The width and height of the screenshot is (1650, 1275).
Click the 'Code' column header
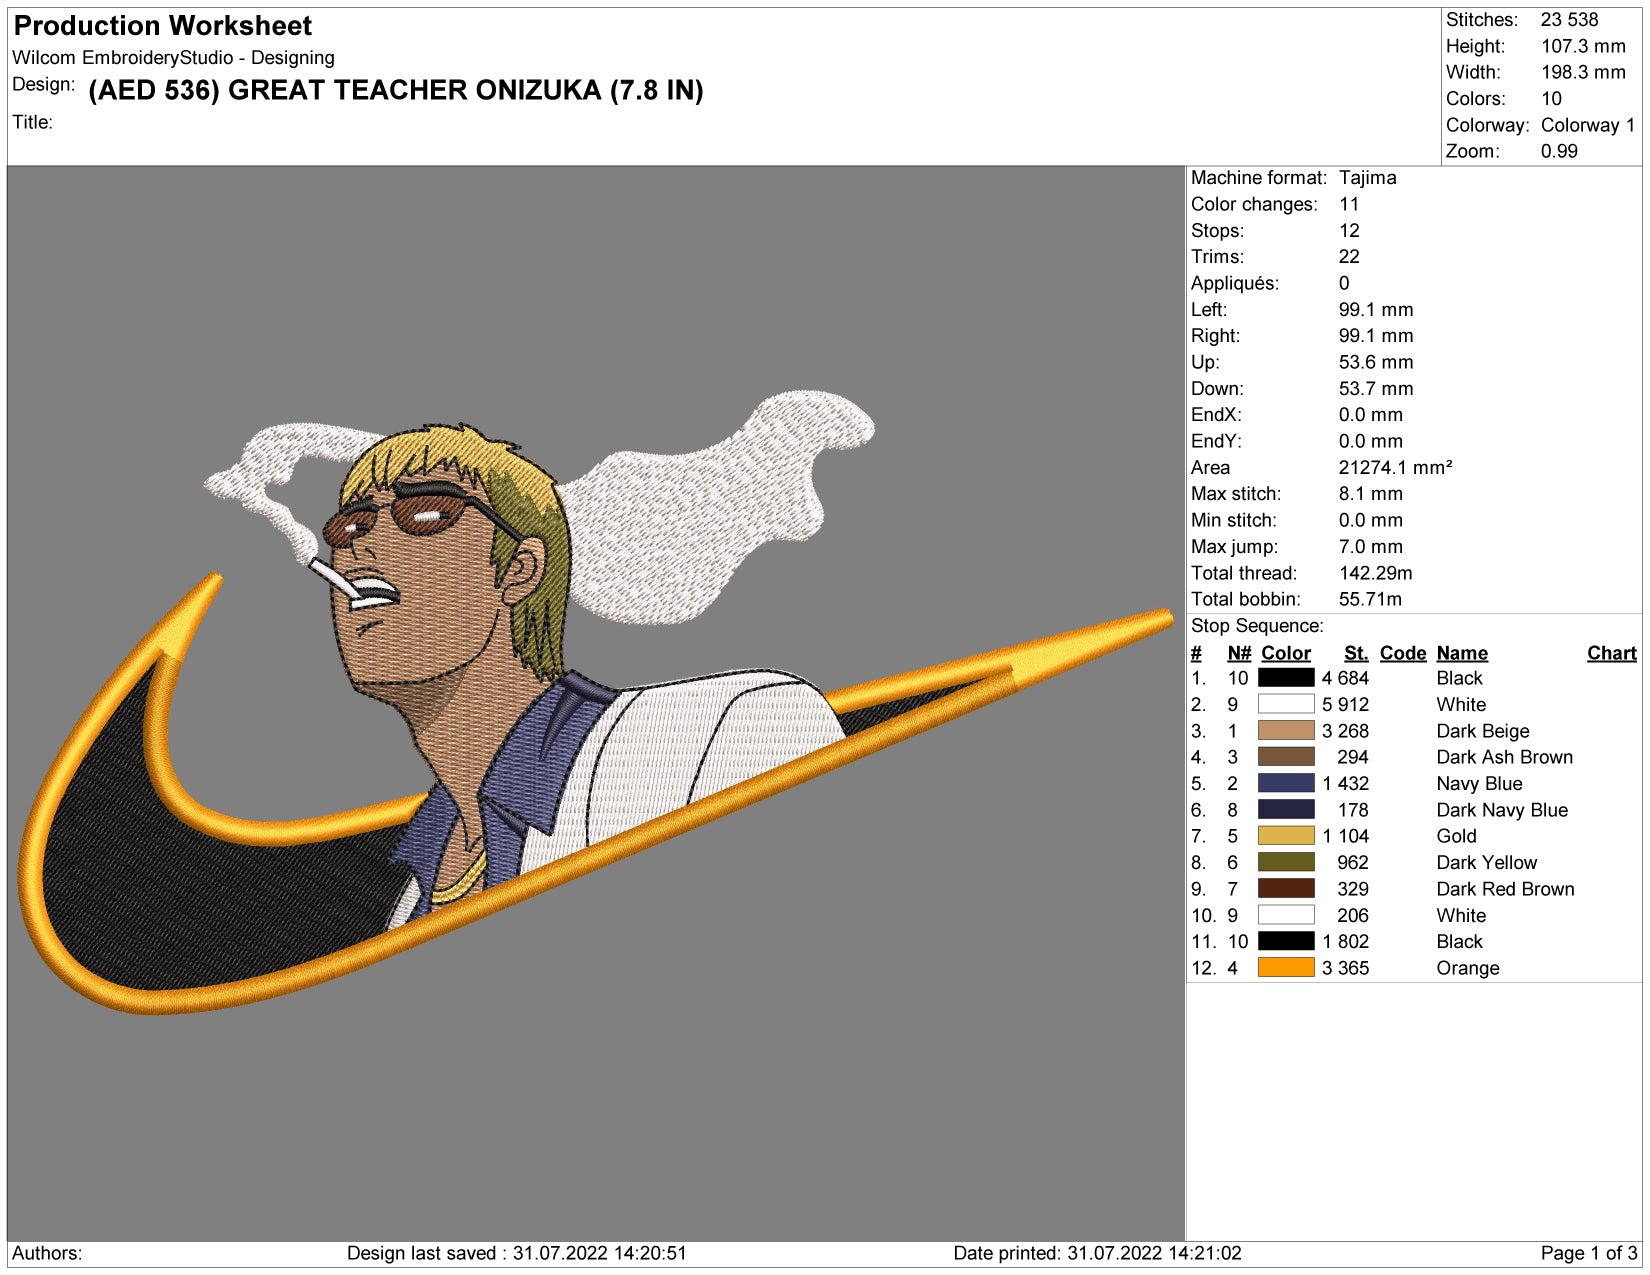(1403, 653)
